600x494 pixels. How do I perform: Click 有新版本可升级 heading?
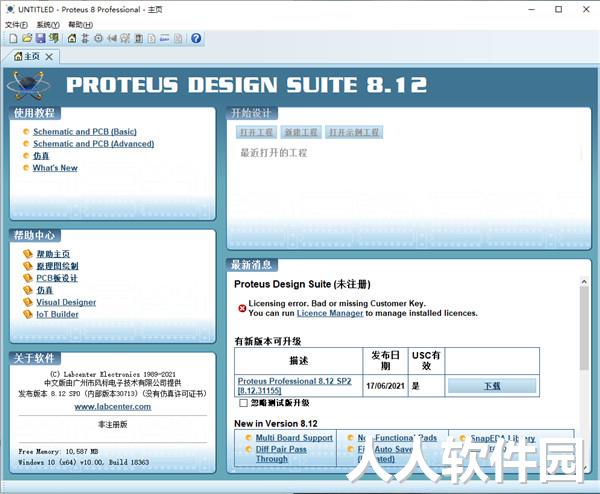(267, 341)
